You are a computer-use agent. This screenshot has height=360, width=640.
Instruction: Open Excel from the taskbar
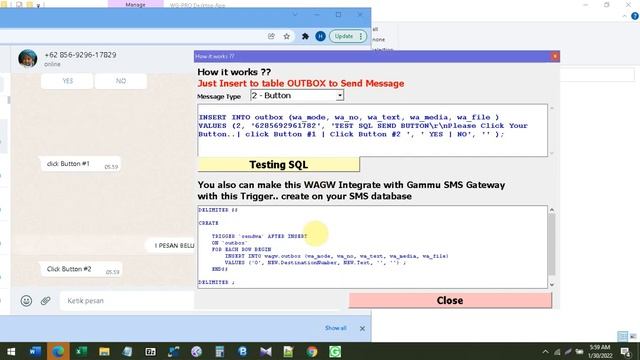(81, 351)
